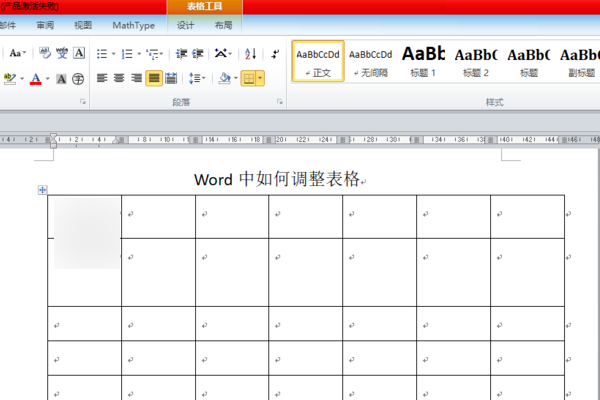Apply the 标题 2 style
The width and height of the screenshot is (600, 400).
pyautogui.click(x=476, y=61)
